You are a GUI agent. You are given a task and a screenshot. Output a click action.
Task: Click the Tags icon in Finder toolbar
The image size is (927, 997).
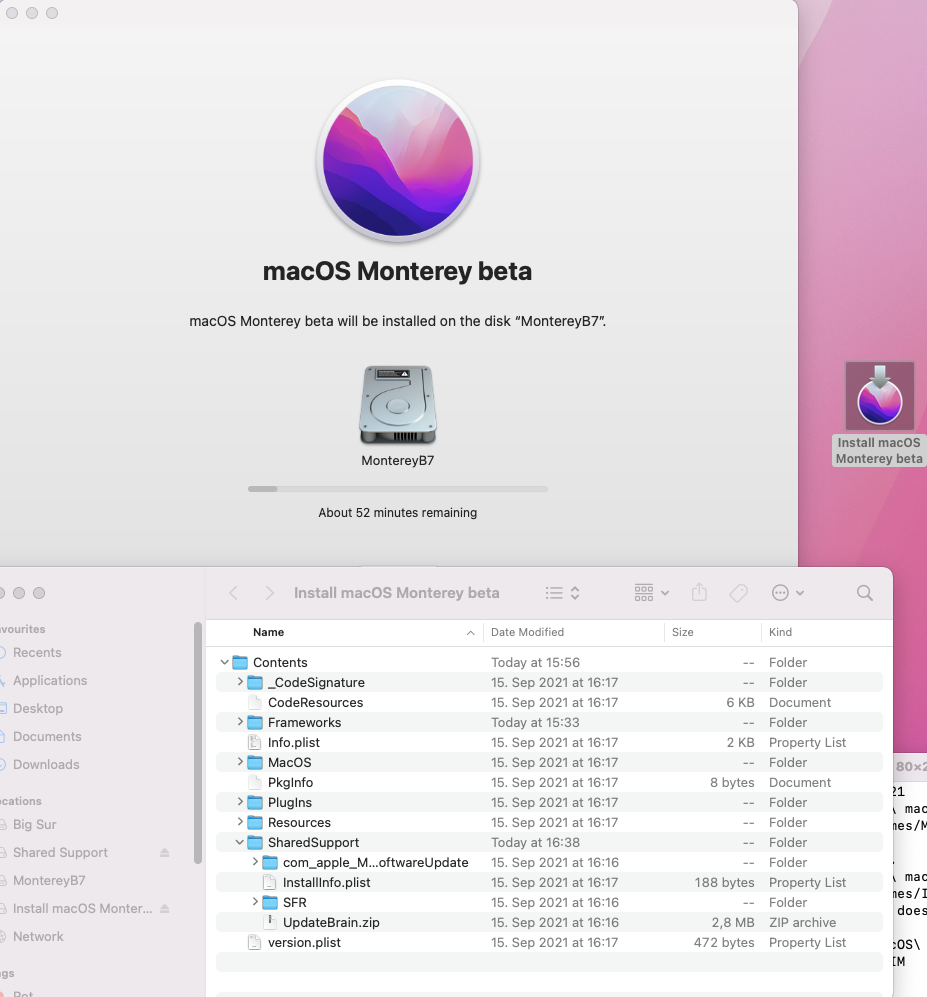pos(738,593)
